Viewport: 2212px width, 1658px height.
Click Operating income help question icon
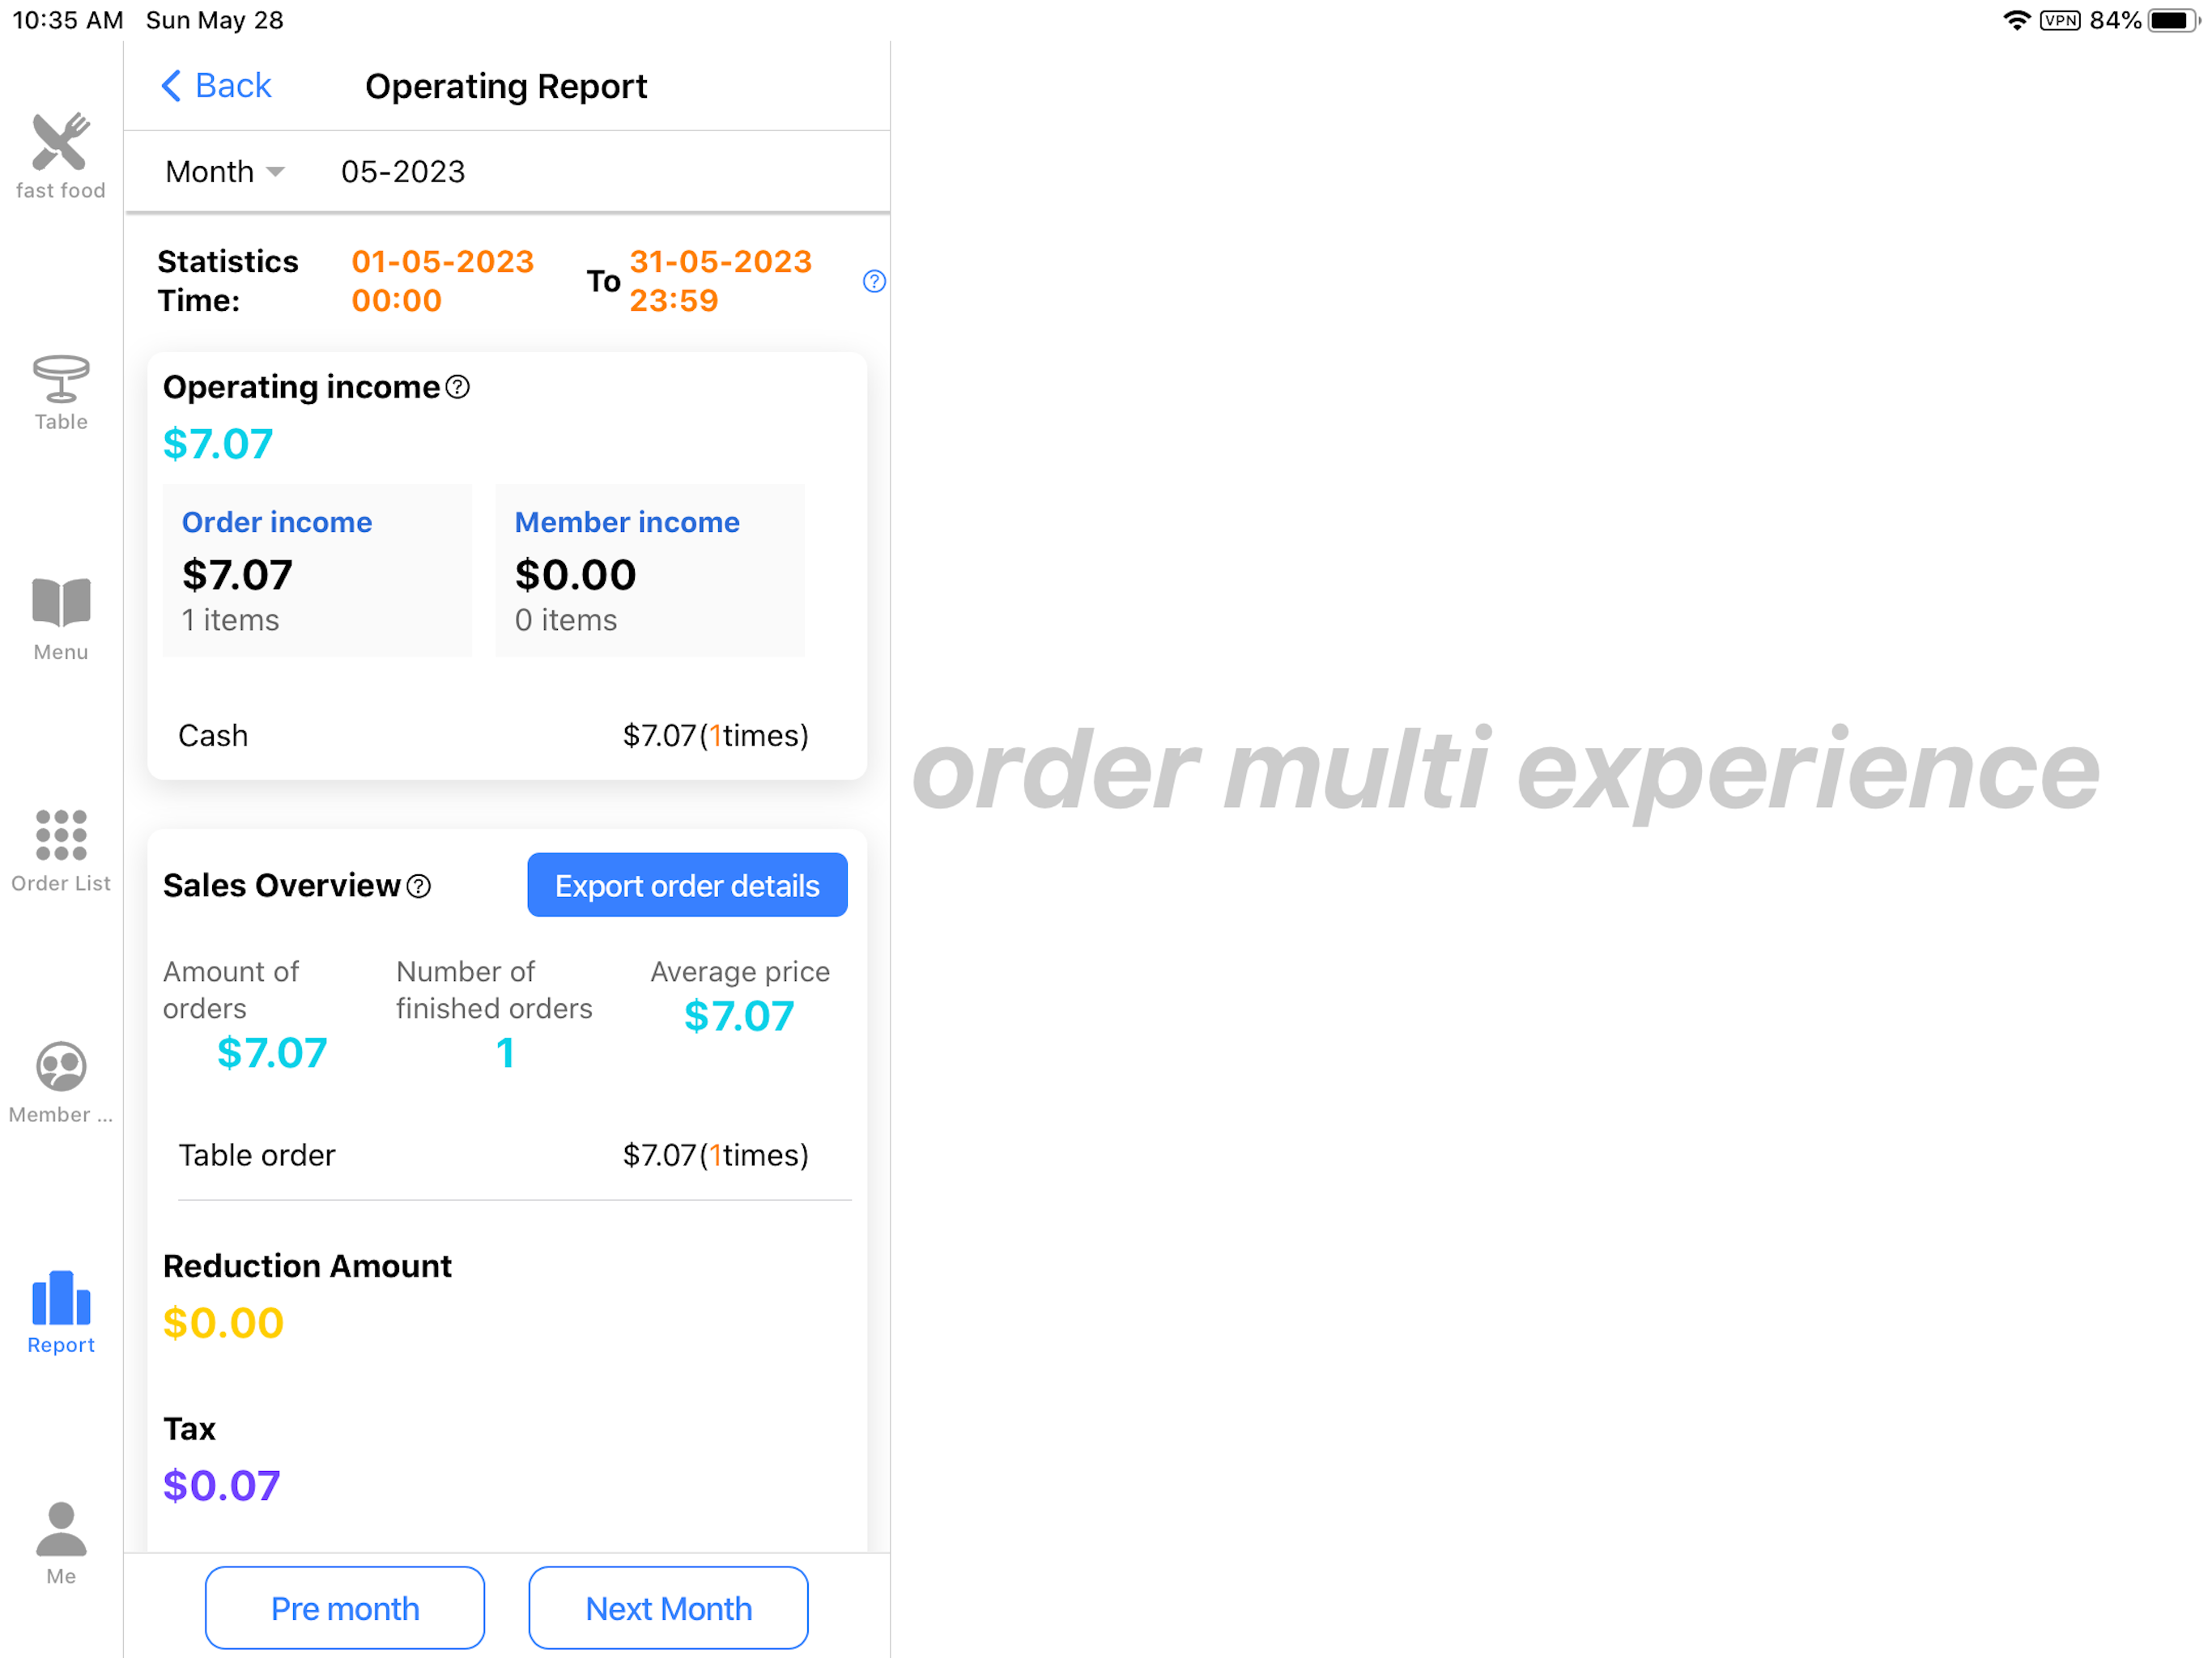click(458, 387)
